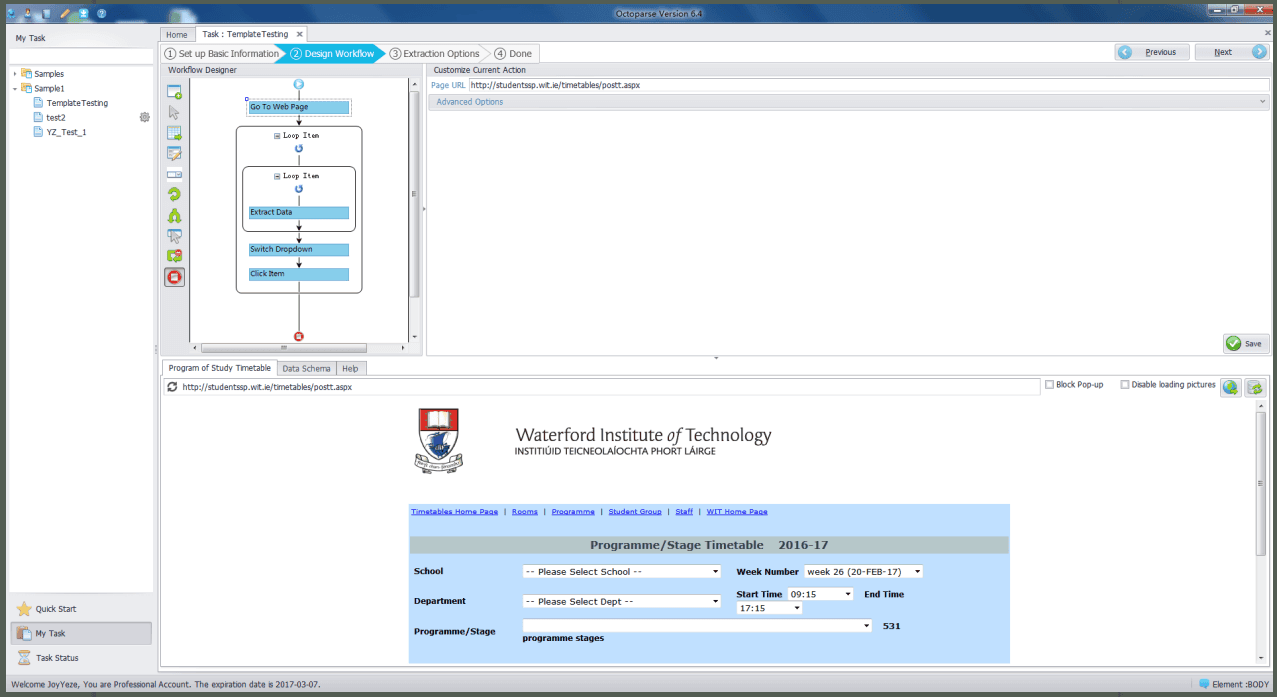Choose the cursor-on-window hover tool icon
Screen dimensions: 1277x697
tap(174, 236)
